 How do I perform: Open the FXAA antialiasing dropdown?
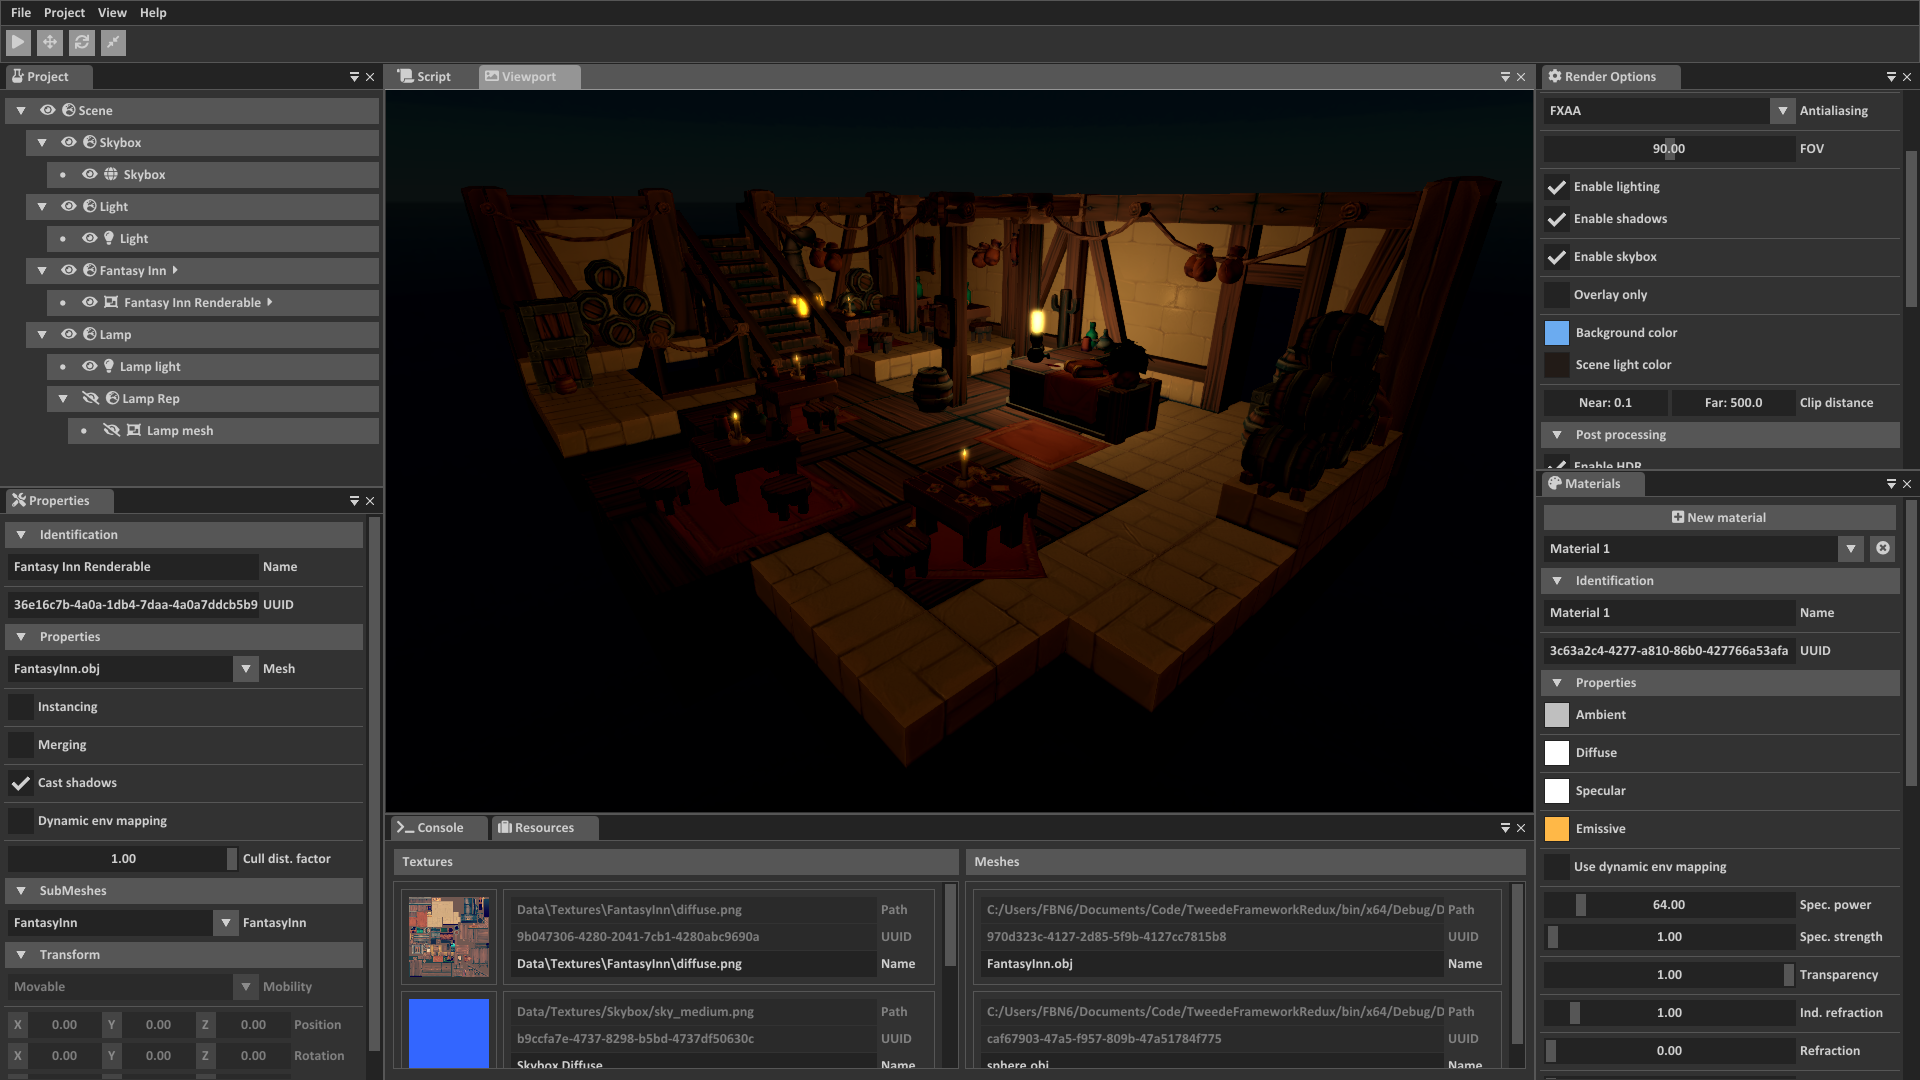[1782, 111]
